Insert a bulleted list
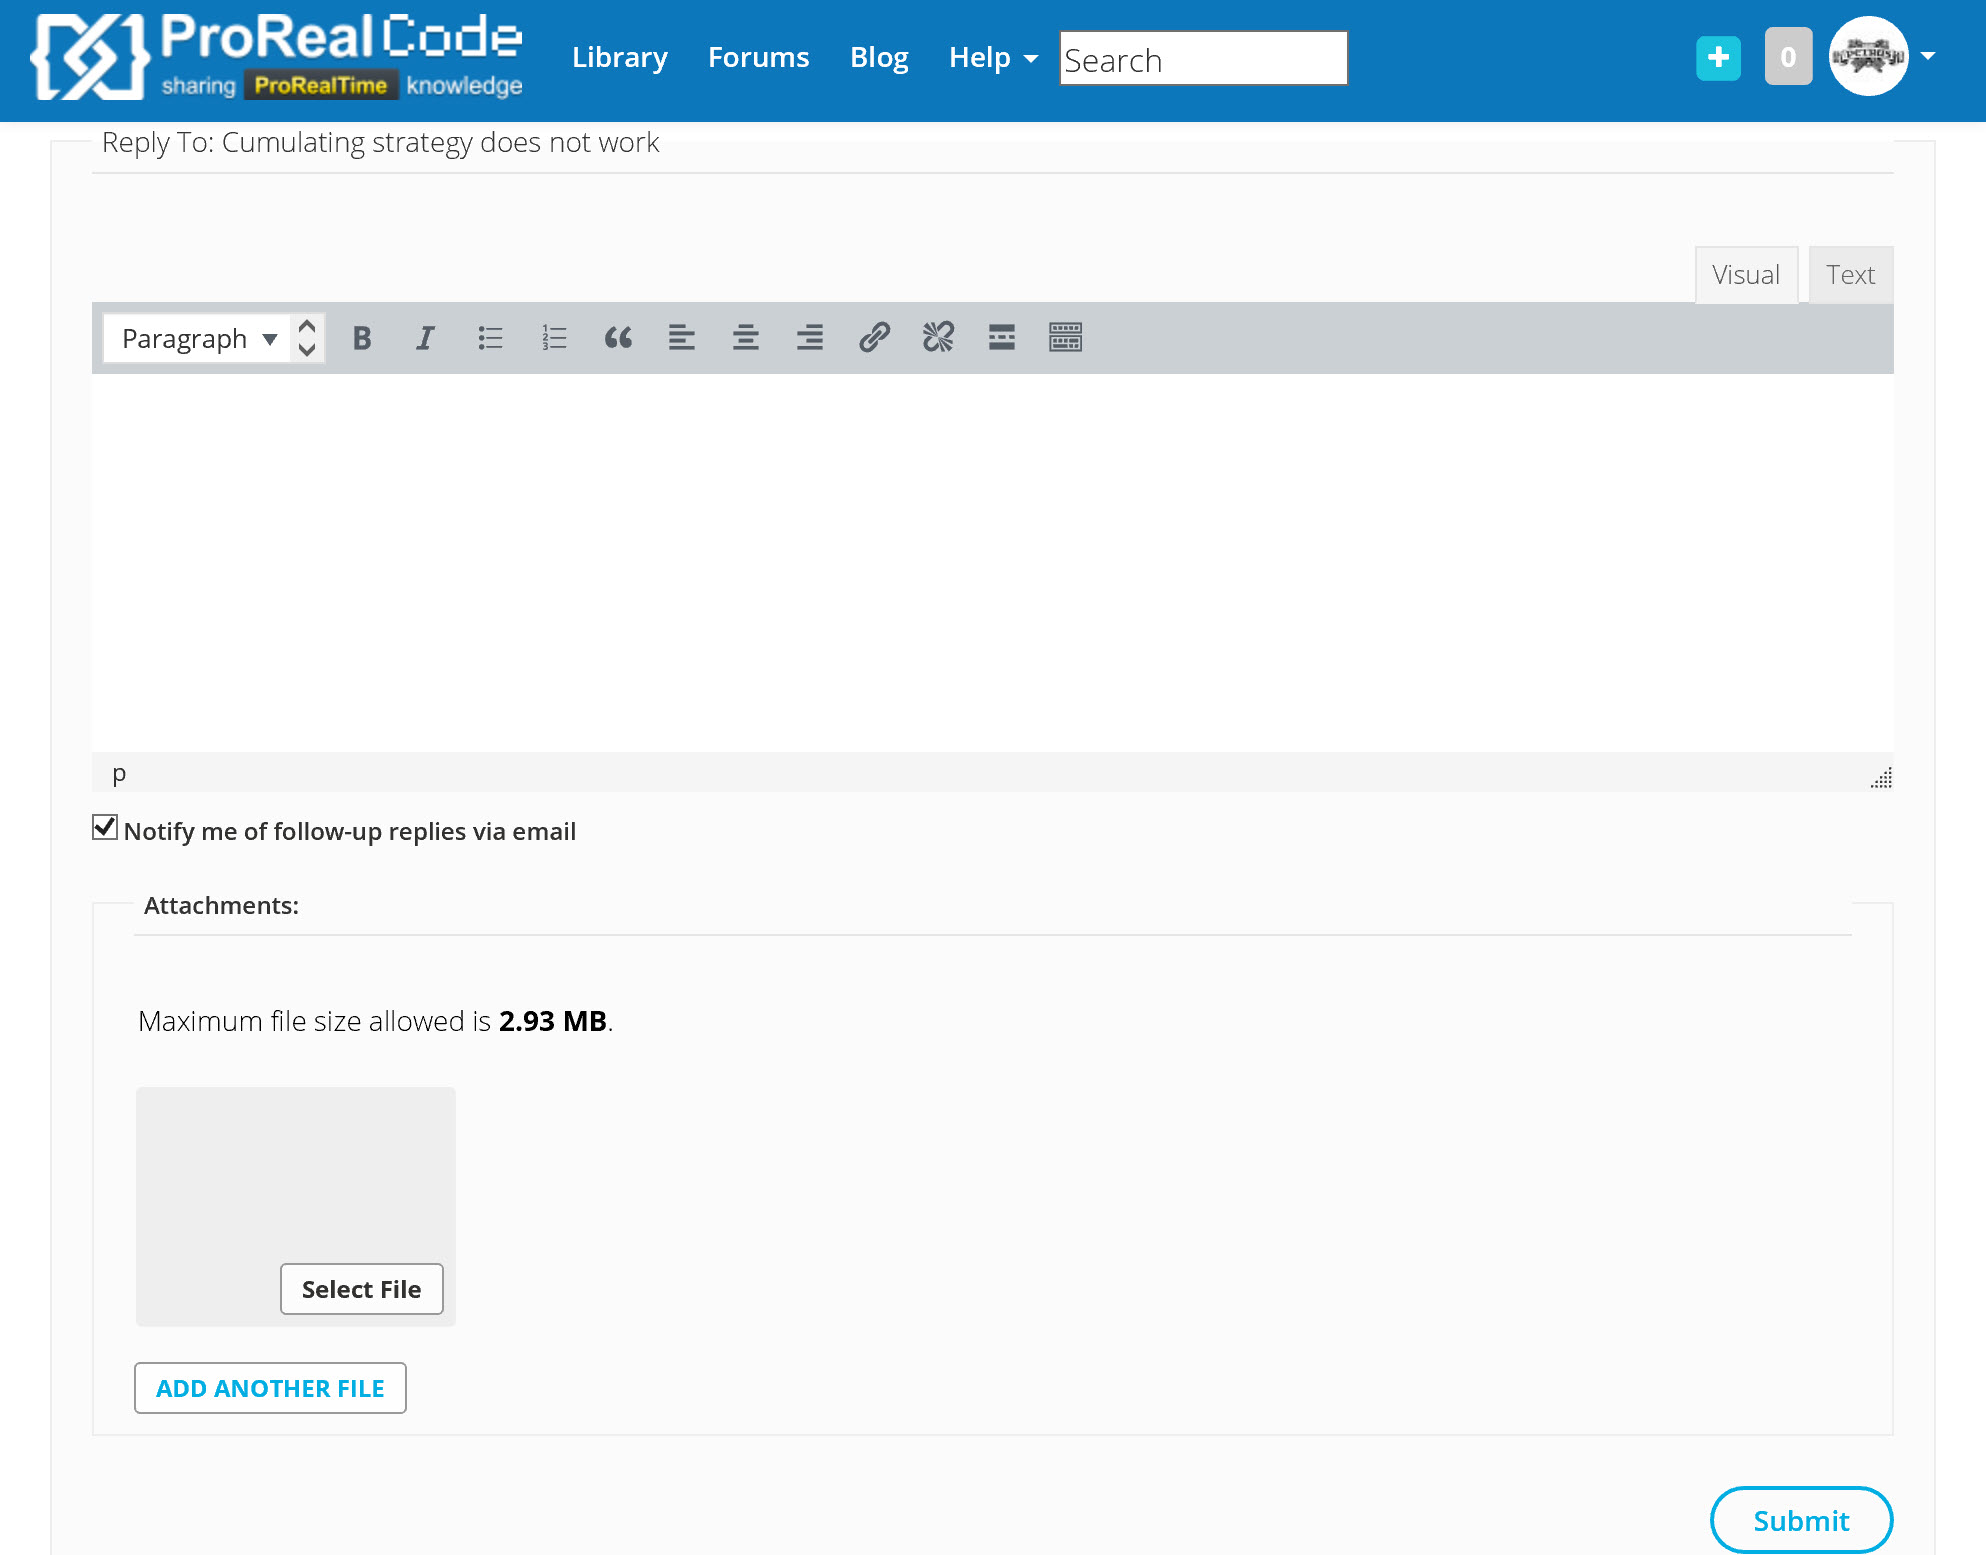The height and width of the screenshot is (1555, 1986). point(490,338)
